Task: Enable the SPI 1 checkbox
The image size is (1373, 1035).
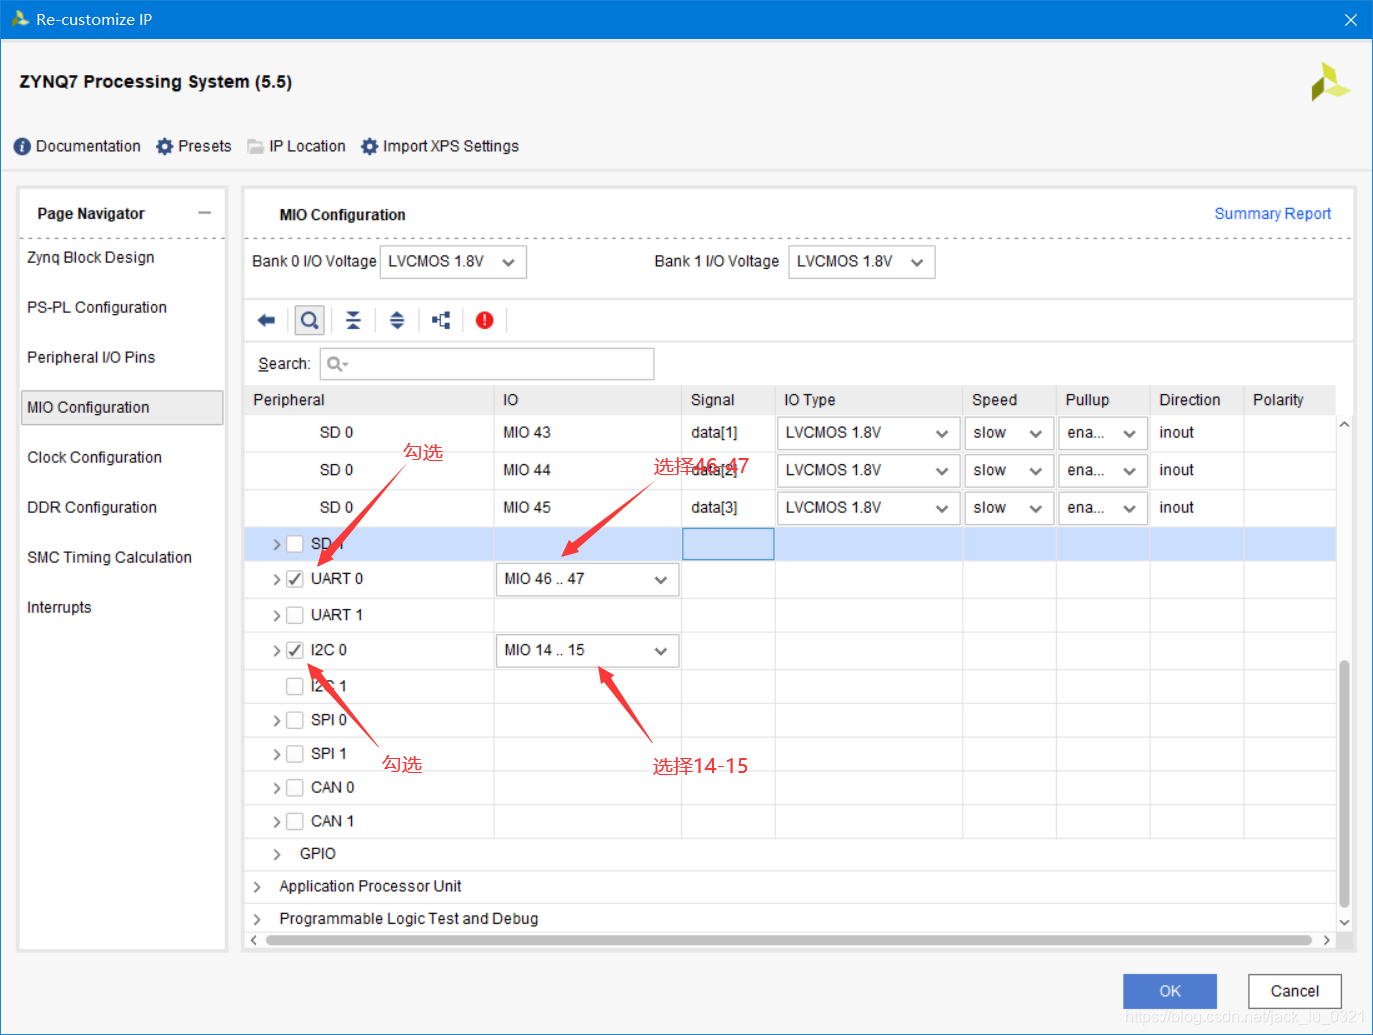Action: click(x=295, y=754)
